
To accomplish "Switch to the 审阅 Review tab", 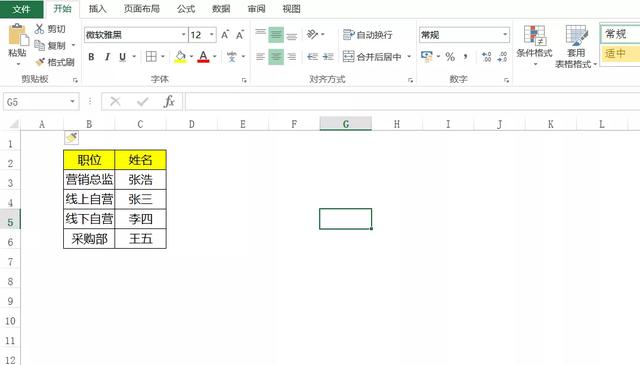I will tap(256, 9).
